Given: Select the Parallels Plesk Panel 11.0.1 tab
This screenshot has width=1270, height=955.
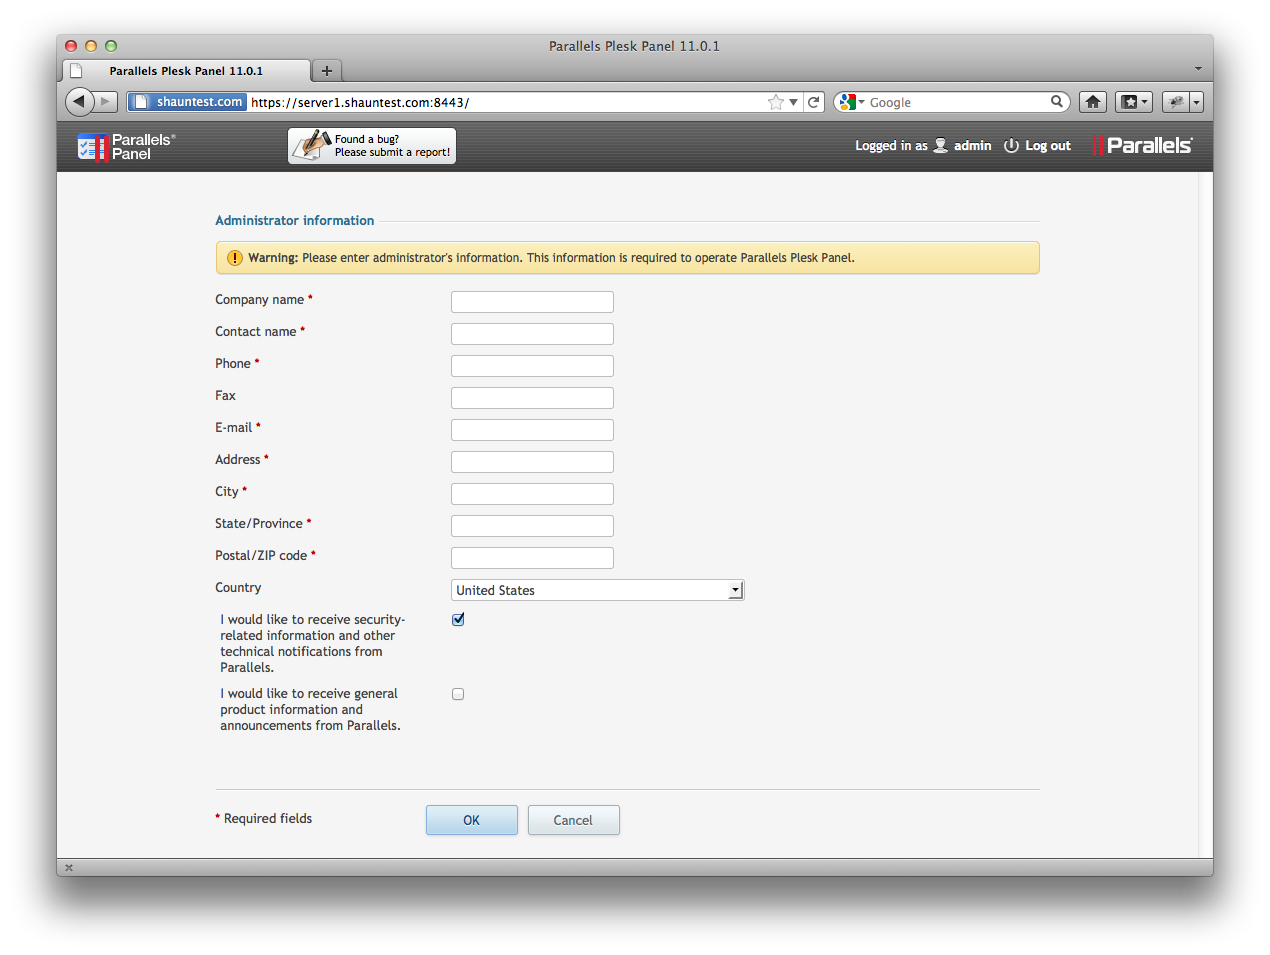Looking at the screenshot, I should (186, 71).
